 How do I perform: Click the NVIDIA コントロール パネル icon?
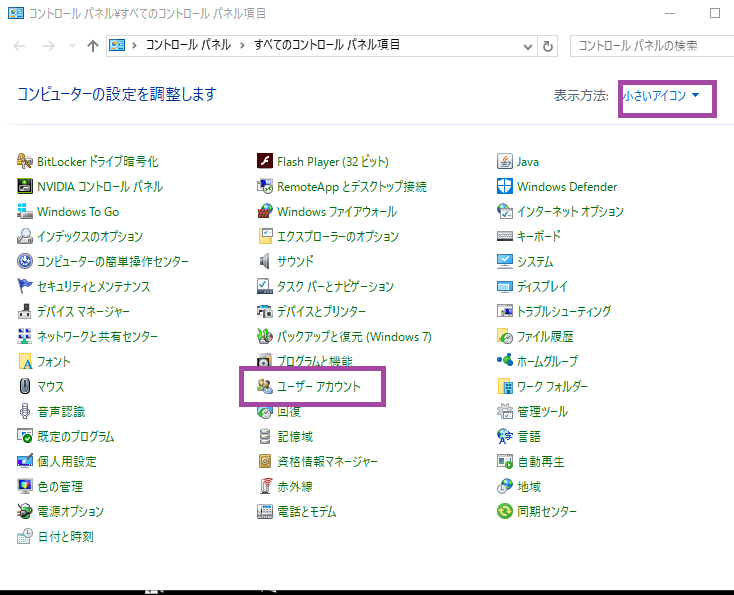pos(24,186)
